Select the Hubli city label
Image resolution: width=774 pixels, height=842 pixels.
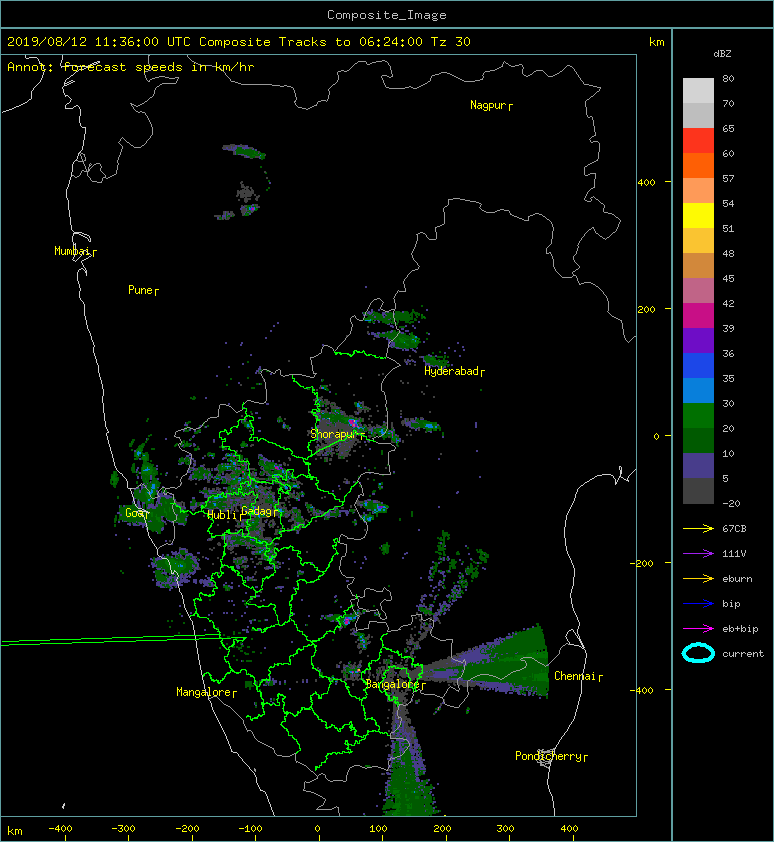(x=222, y=515)
